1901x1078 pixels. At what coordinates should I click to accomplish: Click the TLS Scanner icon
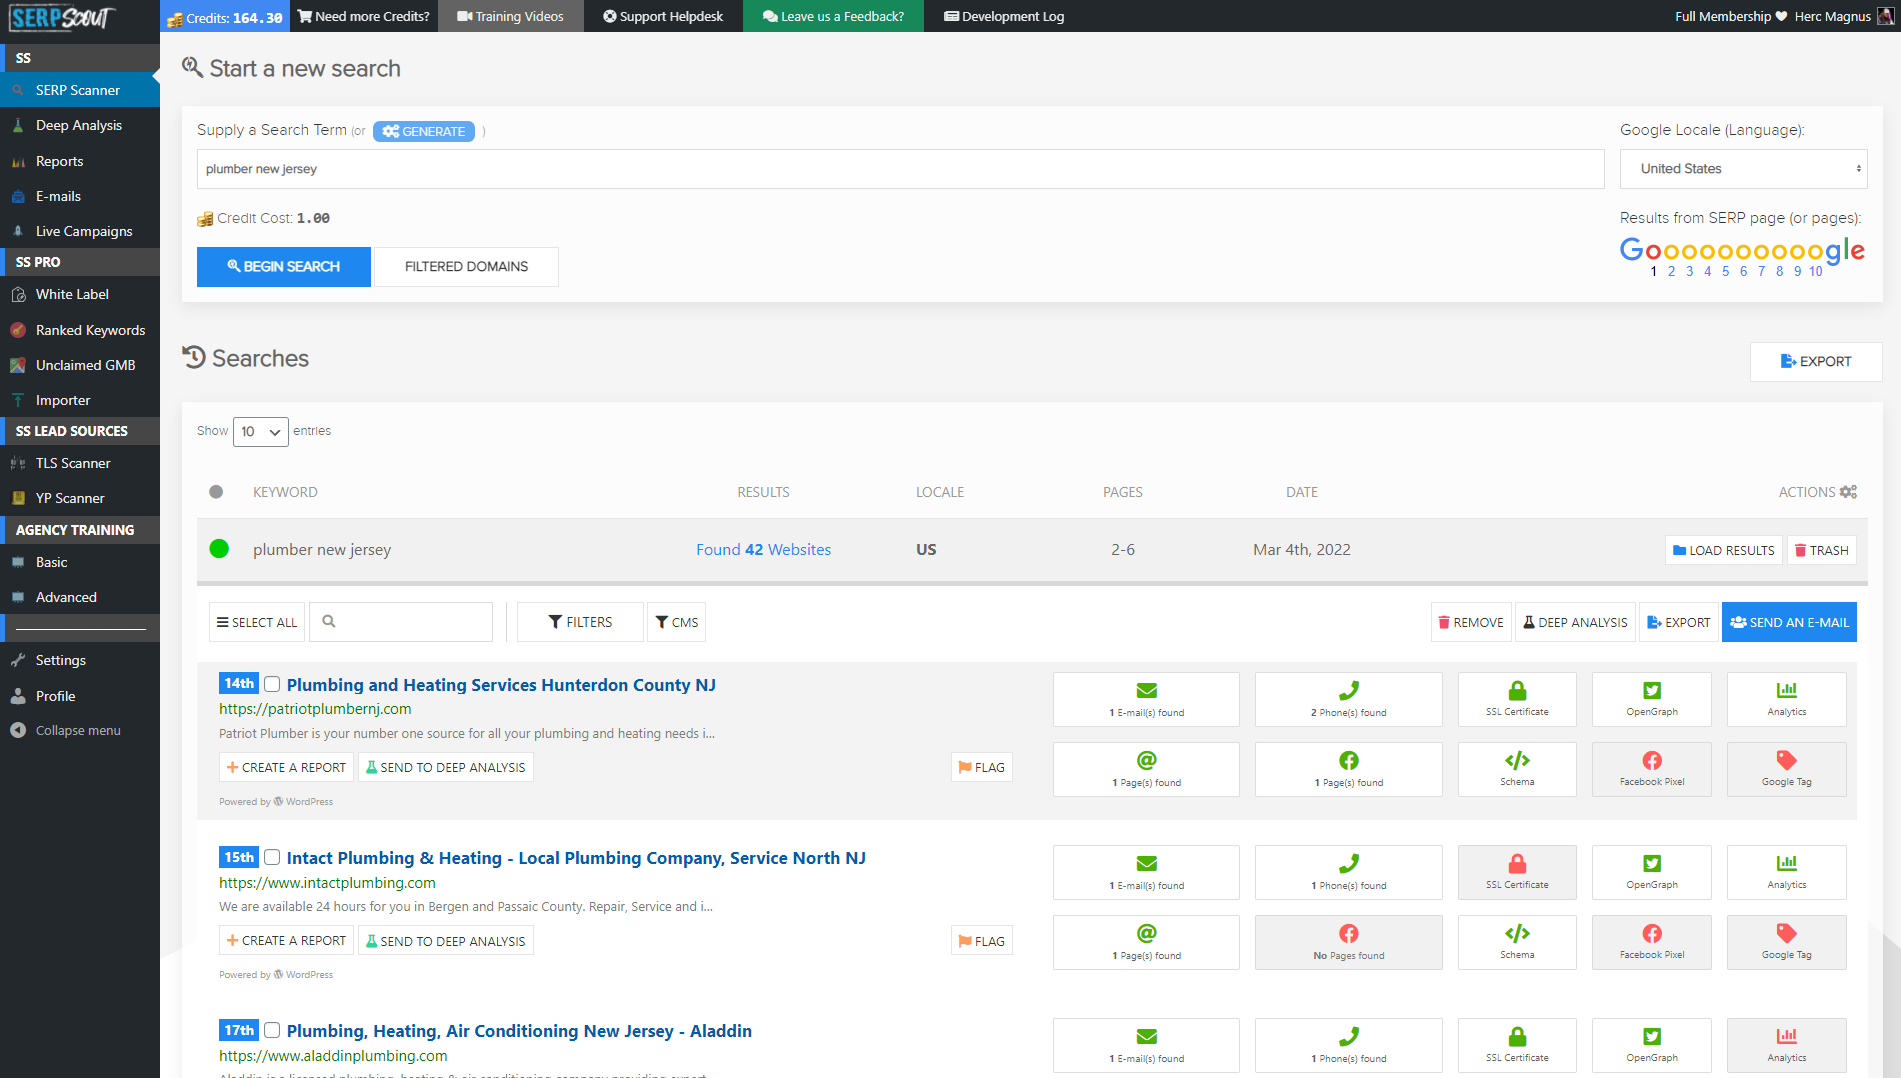(18, 463)
